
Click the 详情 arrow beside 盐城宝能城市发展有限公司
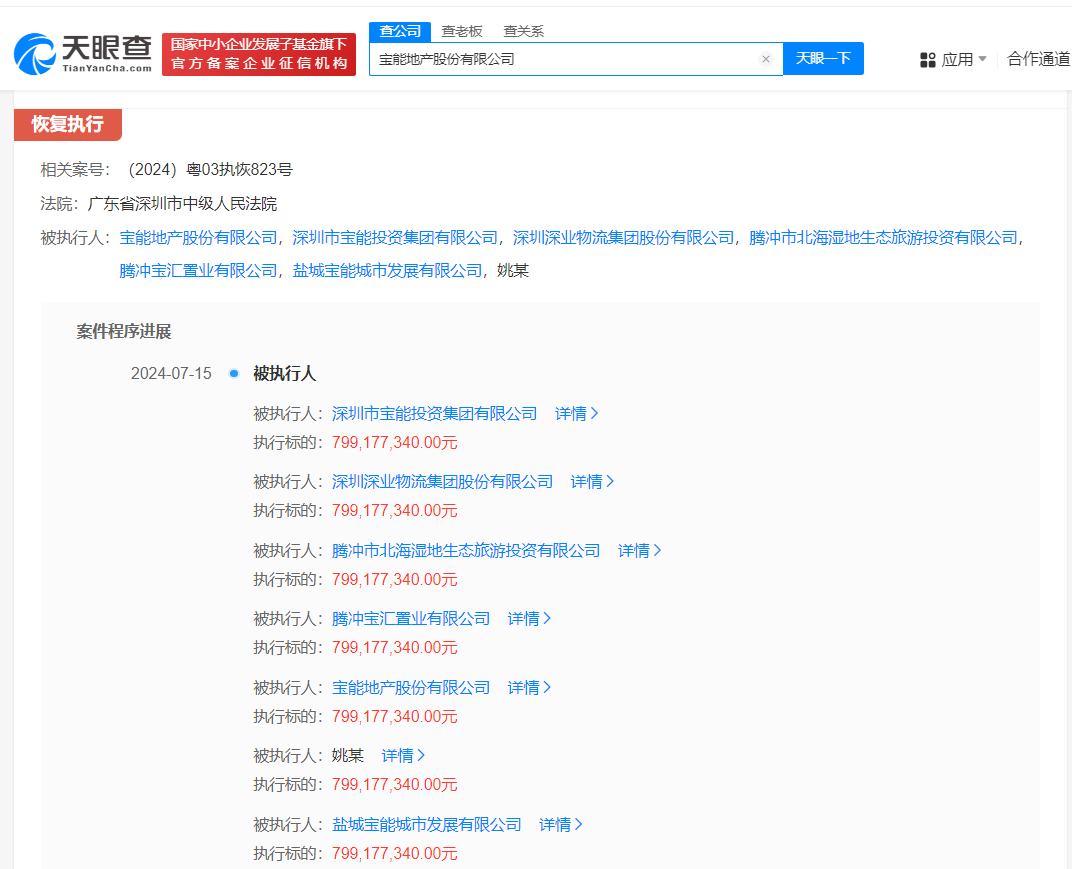560,824
